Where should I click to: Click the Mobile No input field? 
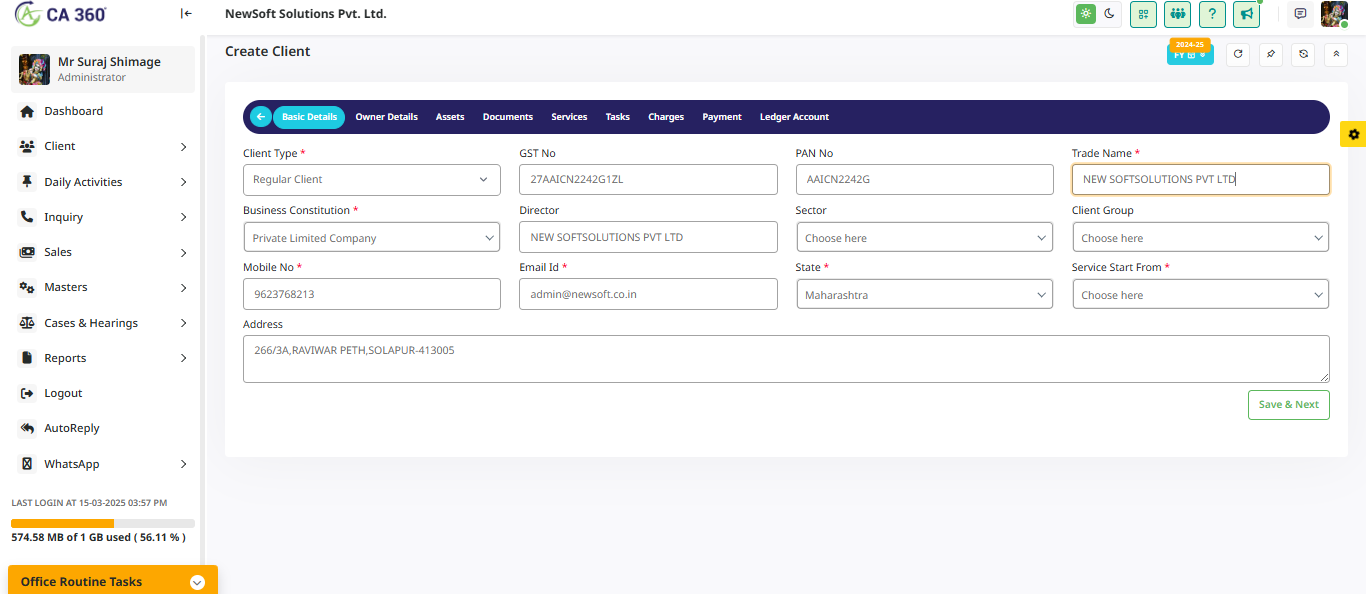tap(372, 295)
